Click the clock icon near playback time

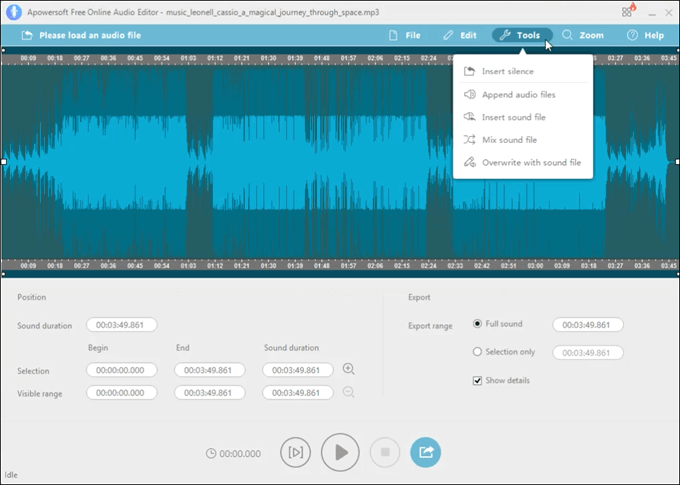(x=211, y=453)
